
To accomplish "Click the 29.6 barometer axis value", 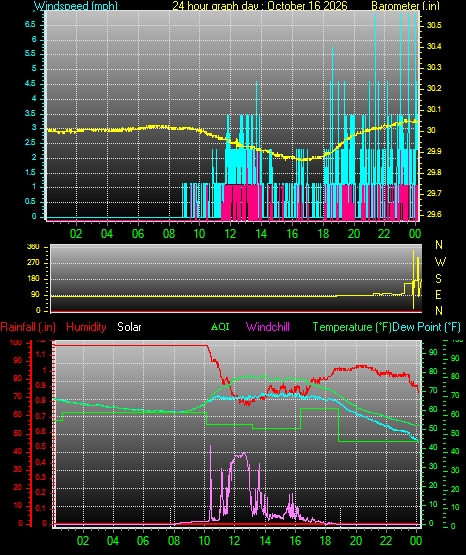I will tap(434, 214).
